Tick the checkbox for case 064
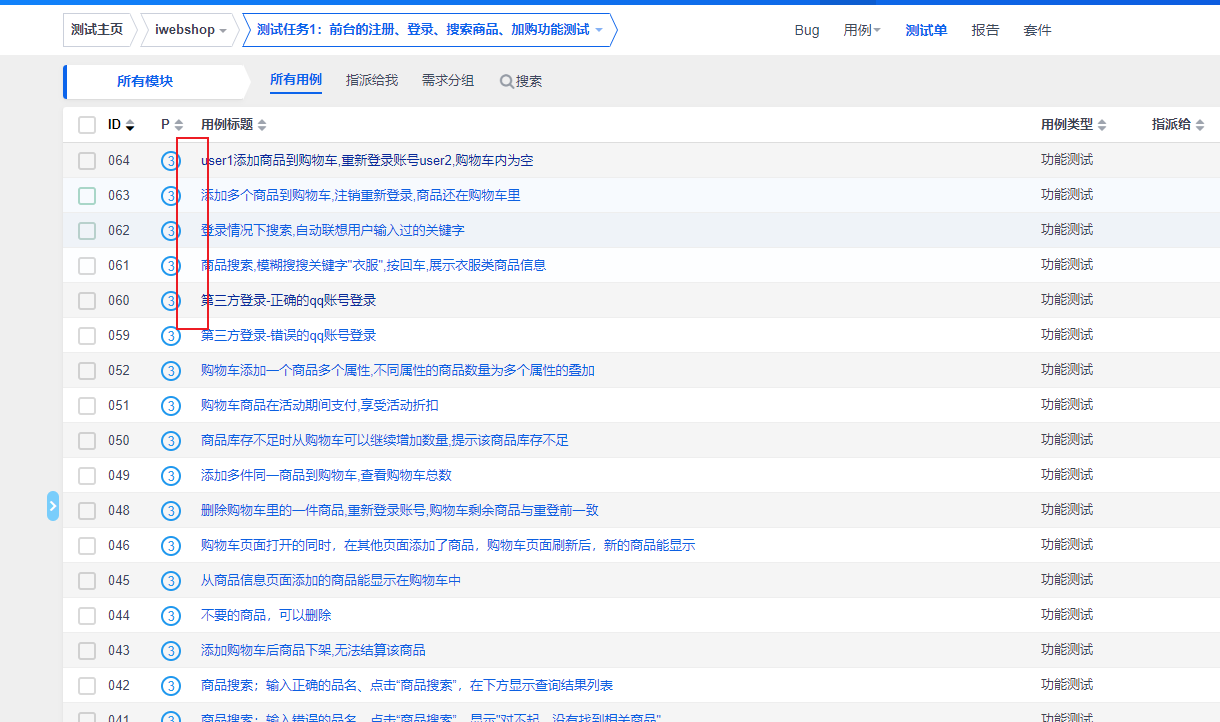1220x722 pixels. pos(87,161)
